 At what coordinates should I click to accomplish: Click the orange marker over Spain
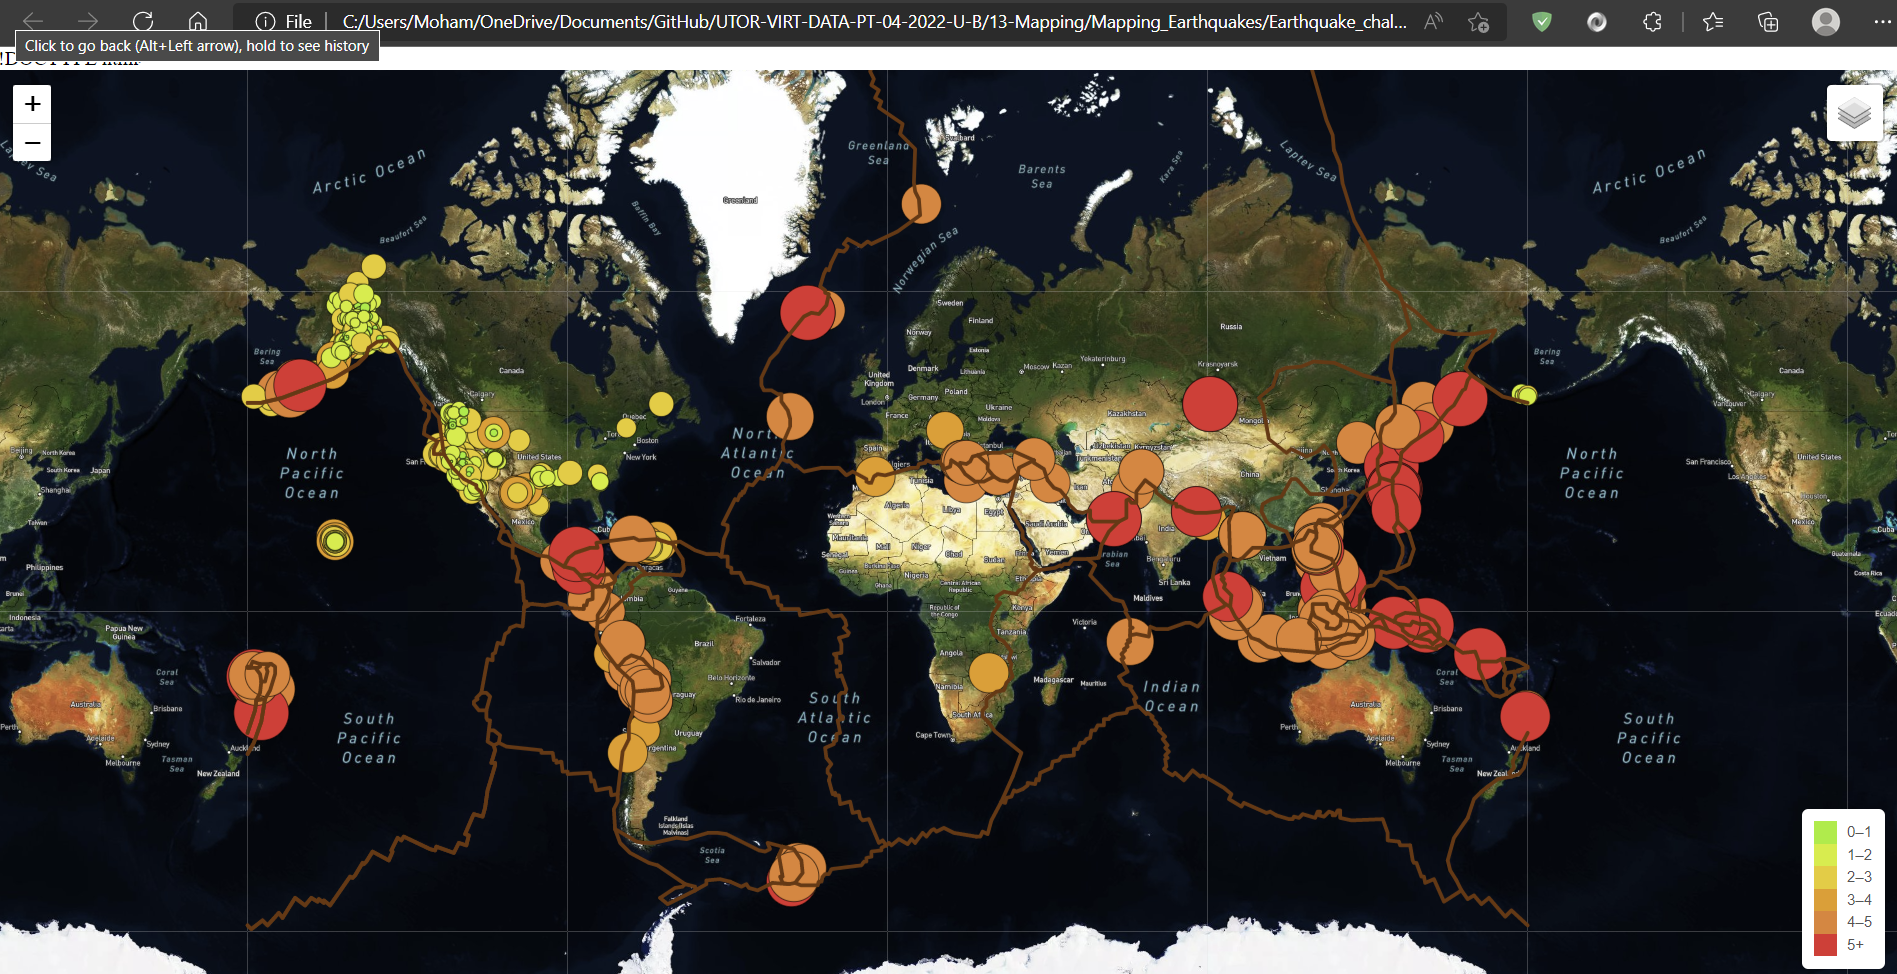(x=875, y=477)
